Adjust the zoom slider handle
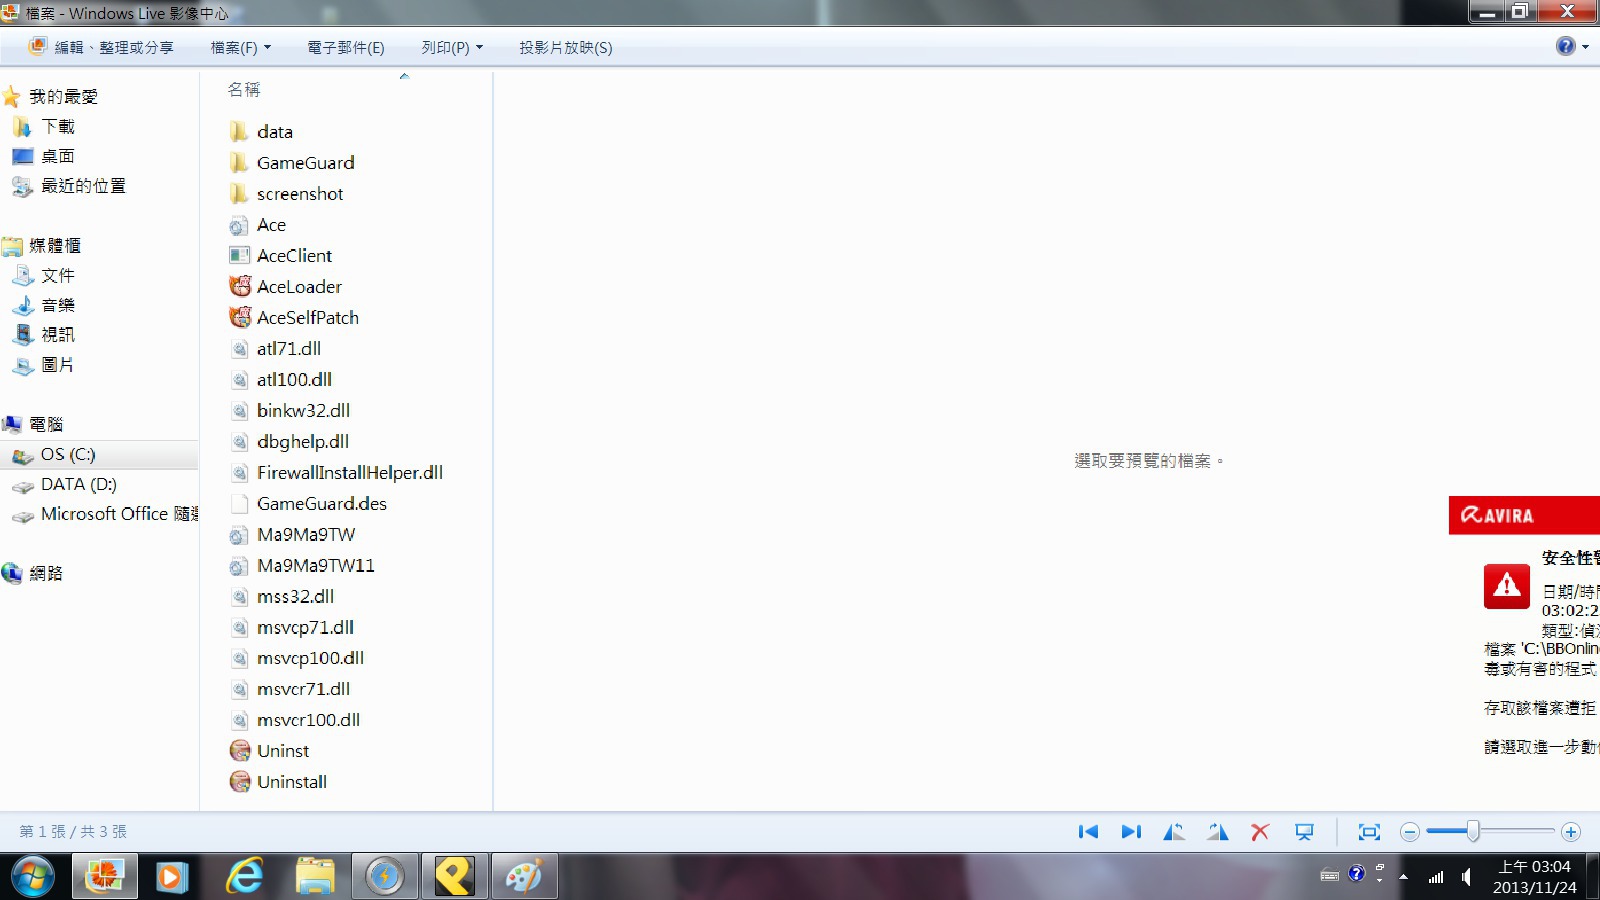Image resolution: width=1600 pixels, height=900 pixels. [x=1473, y=831]
